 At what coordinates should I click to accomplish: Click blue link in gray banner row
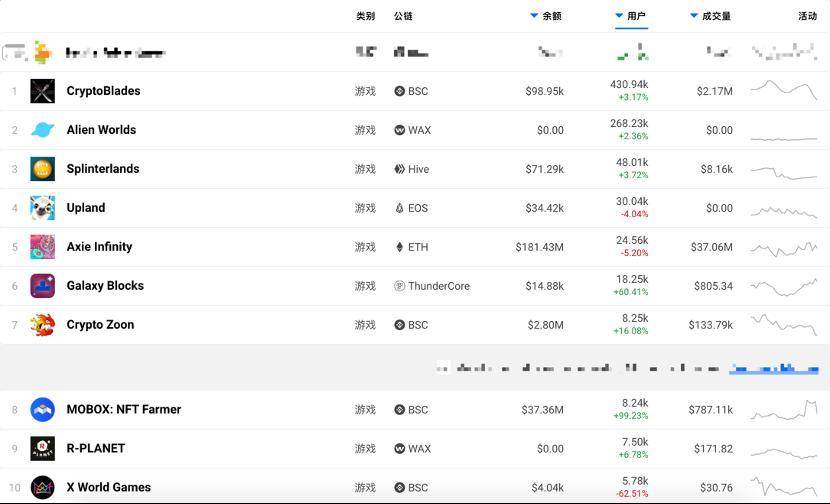774,368
